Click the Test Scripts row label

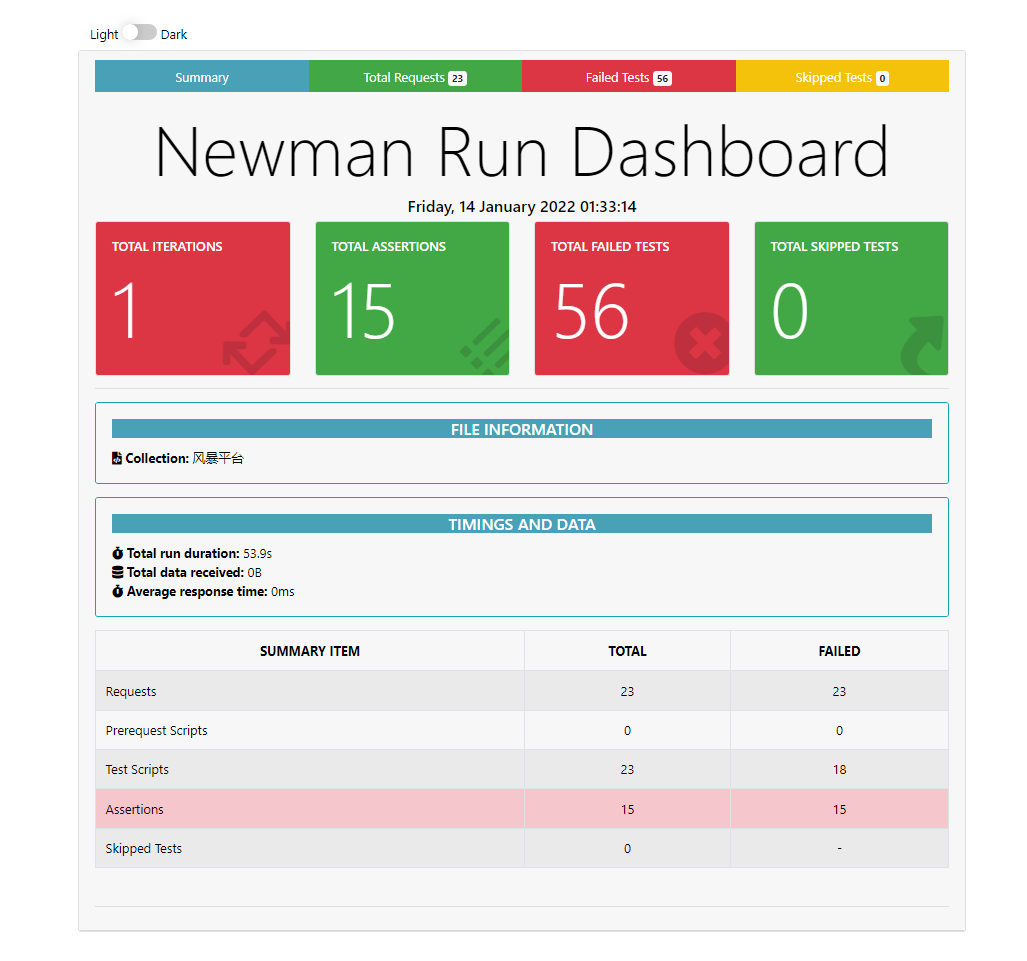(x=137, y=770)
